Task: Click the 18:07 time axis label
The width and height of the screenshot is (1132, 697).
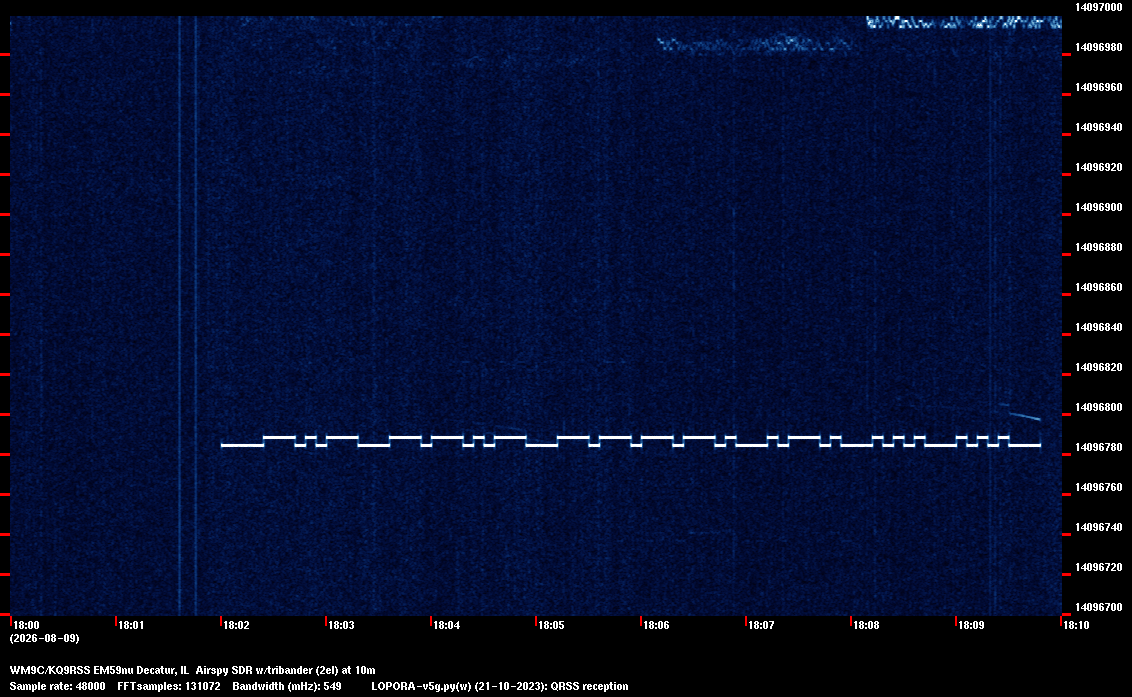Action: coord(762,625)
